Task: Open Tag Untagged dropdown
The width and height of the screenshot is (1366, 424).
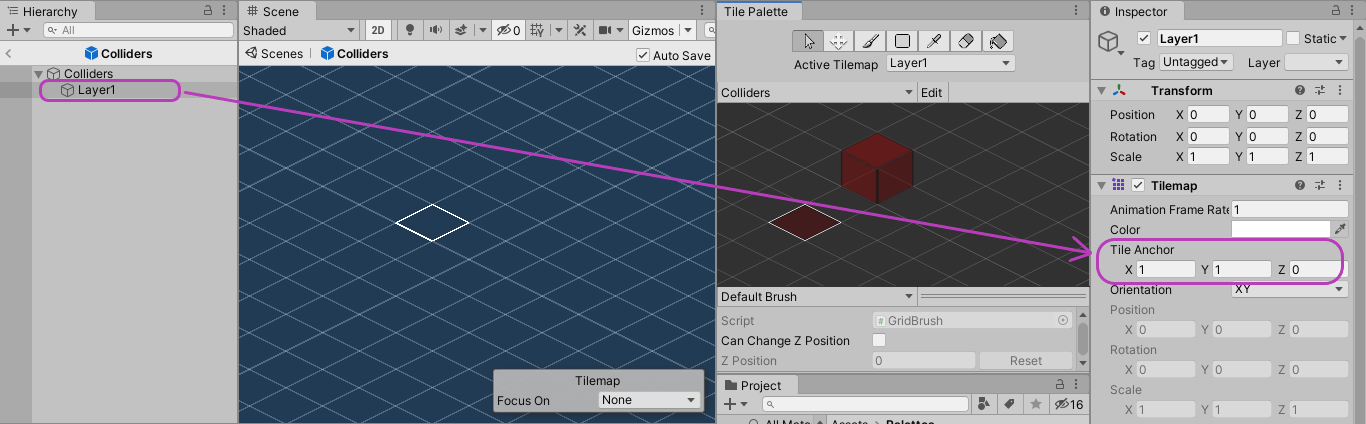Action: click(1197, 62)
